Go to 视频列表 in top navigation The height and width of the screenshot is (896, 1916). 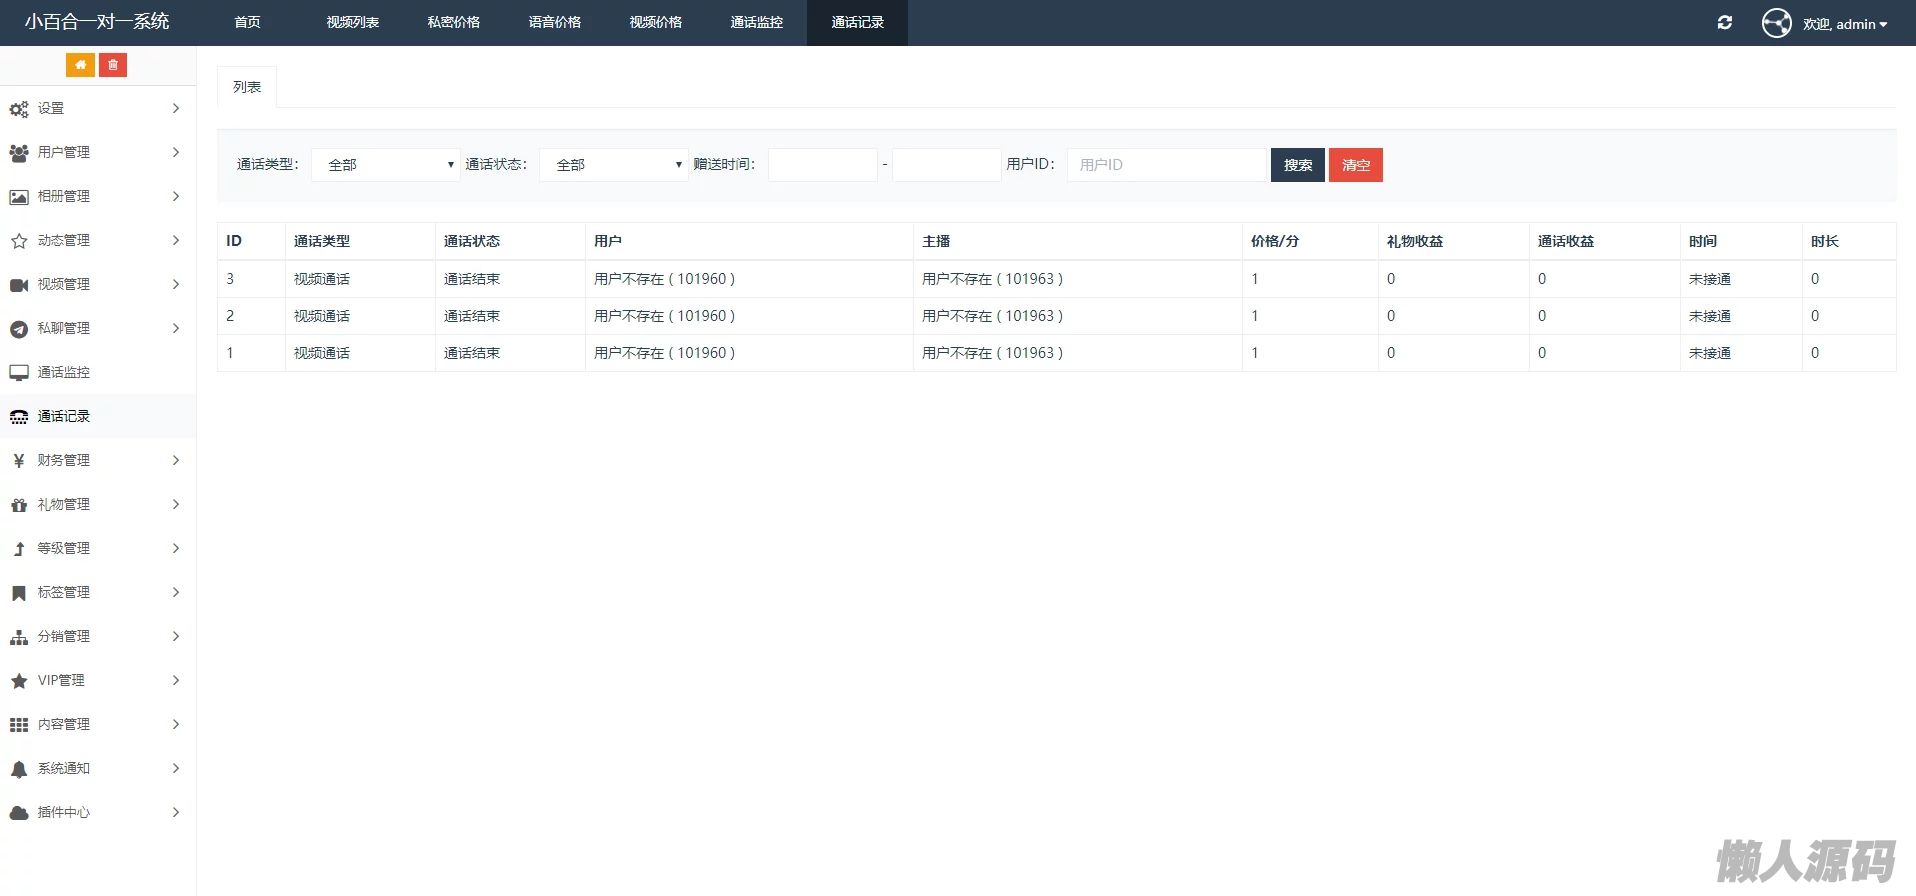coord(352,22)
